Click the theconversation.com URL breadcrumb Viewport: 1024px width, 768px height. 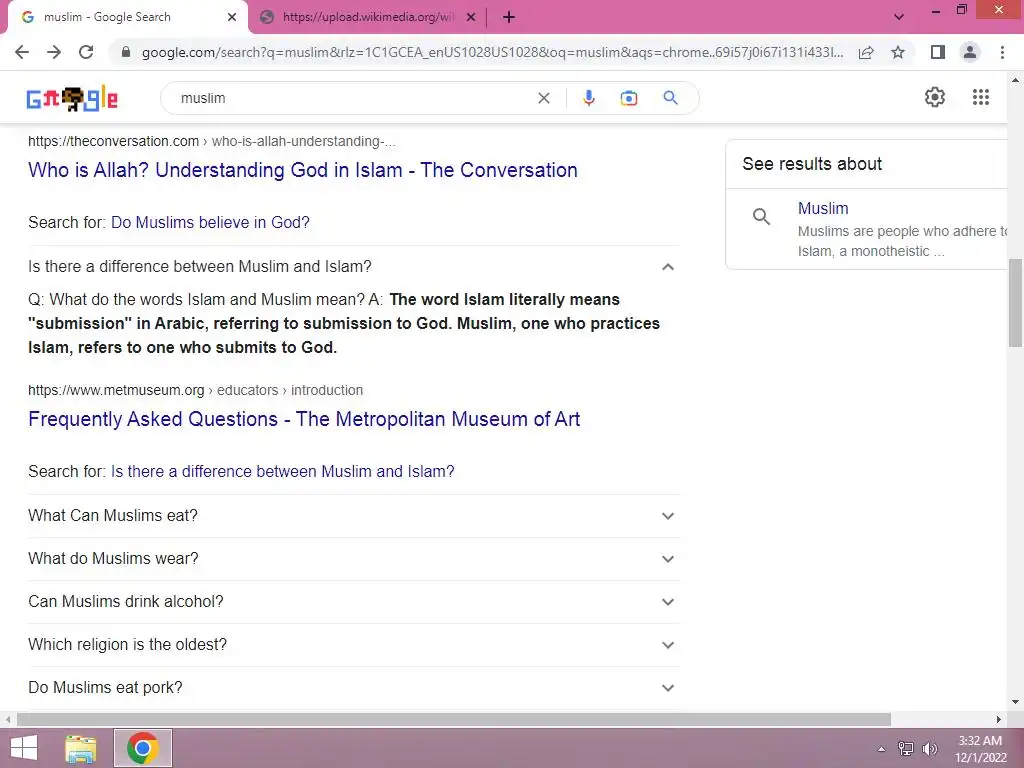[212, 141]
